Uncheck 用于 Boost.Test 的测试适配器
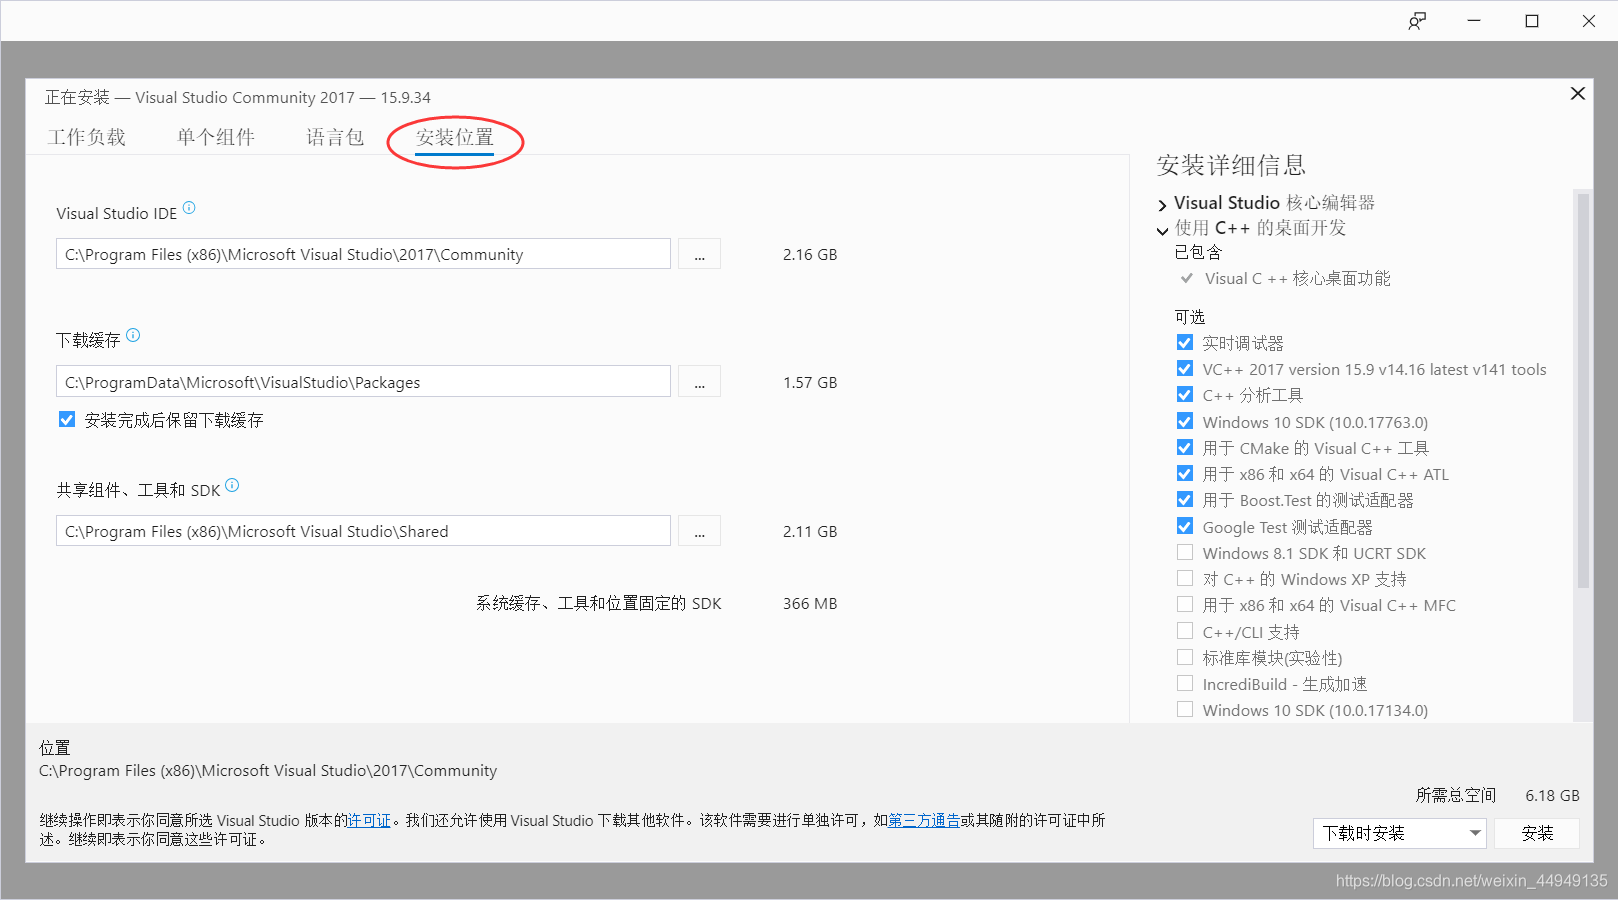The width and height of the screenshot is (1618, 900). click(x=1185, y=499)
